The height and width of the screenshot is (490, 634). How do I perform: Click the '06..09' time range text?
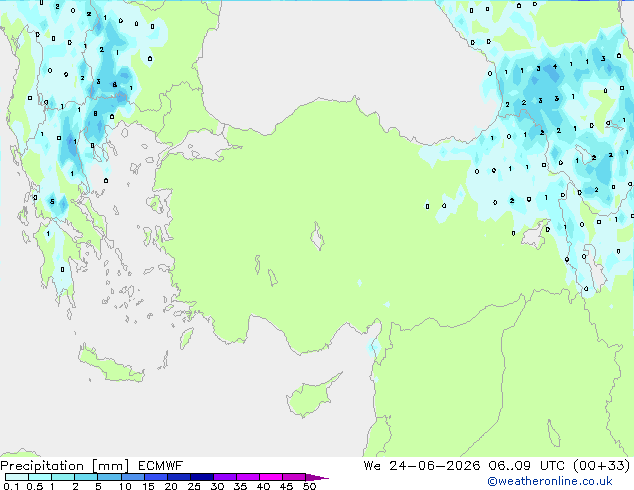pyautogui.click(x=509, y=466)
